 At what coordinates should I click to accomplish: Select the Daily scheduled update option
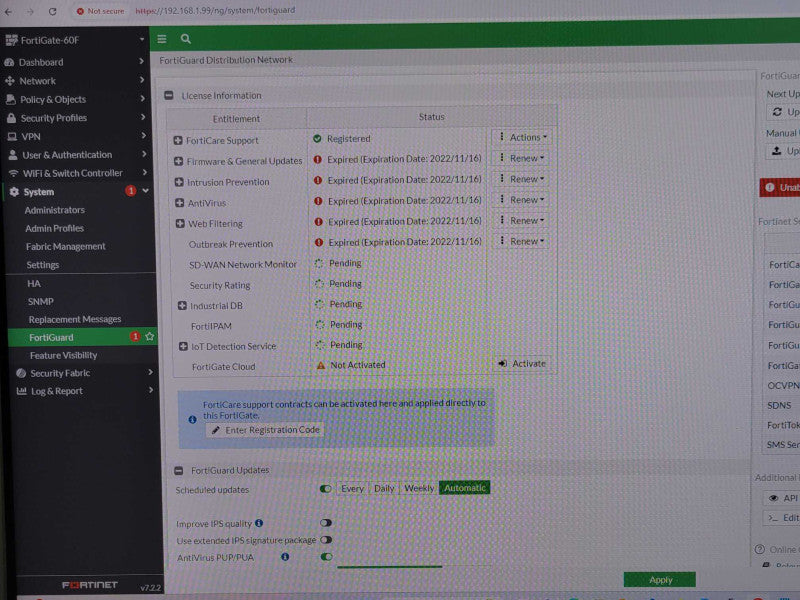[x=384, y=488]
